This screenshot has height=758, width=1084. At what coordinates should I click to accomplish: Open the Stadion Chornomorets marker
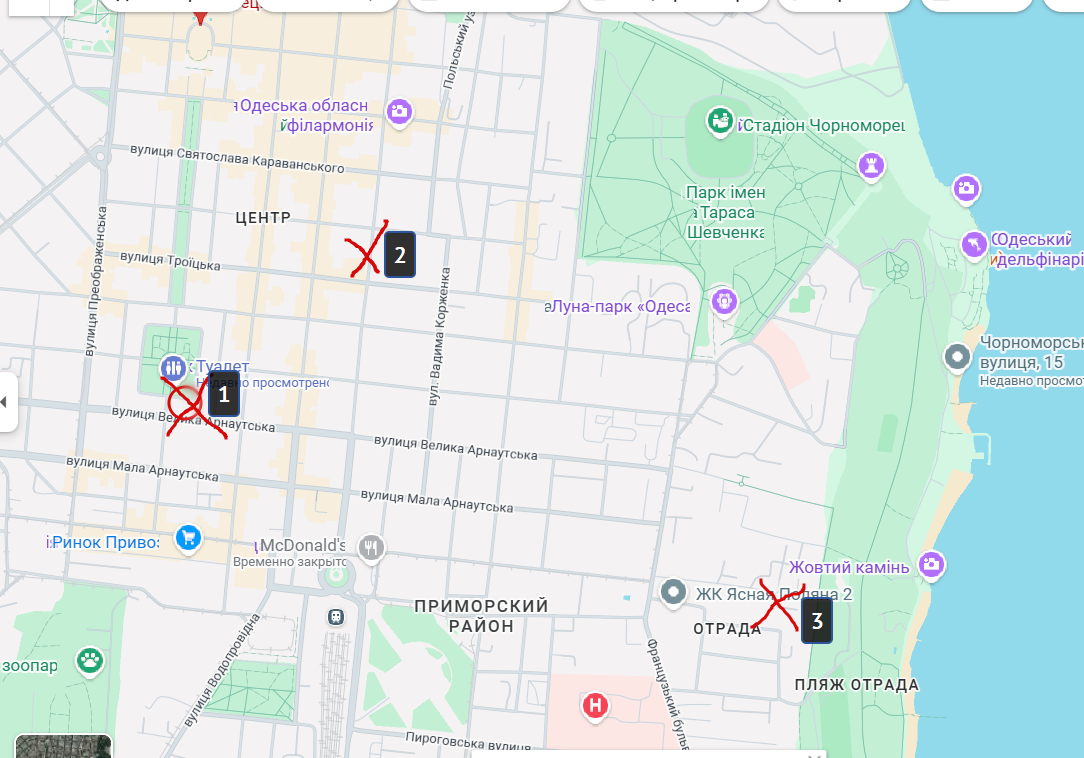pyautogui.click(x=720, y=121)
